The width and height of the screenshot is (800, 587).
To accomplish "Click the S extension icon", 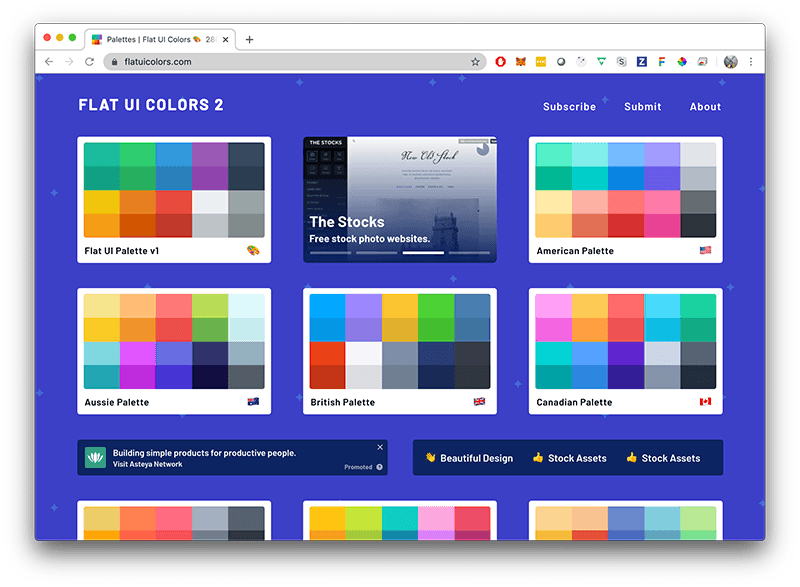I will click(621, 62).
